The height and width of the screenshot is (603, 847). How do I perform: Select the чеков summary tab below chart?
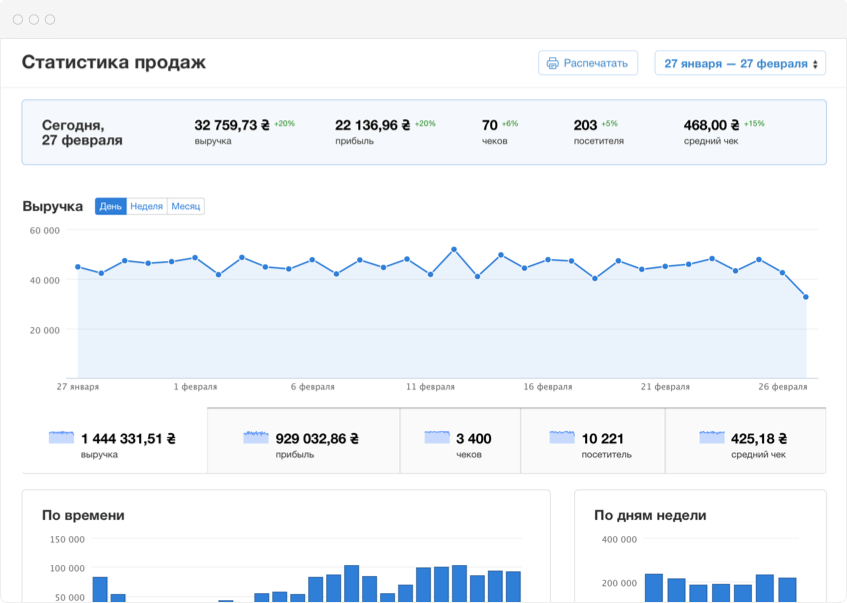[x=460, y=441]
